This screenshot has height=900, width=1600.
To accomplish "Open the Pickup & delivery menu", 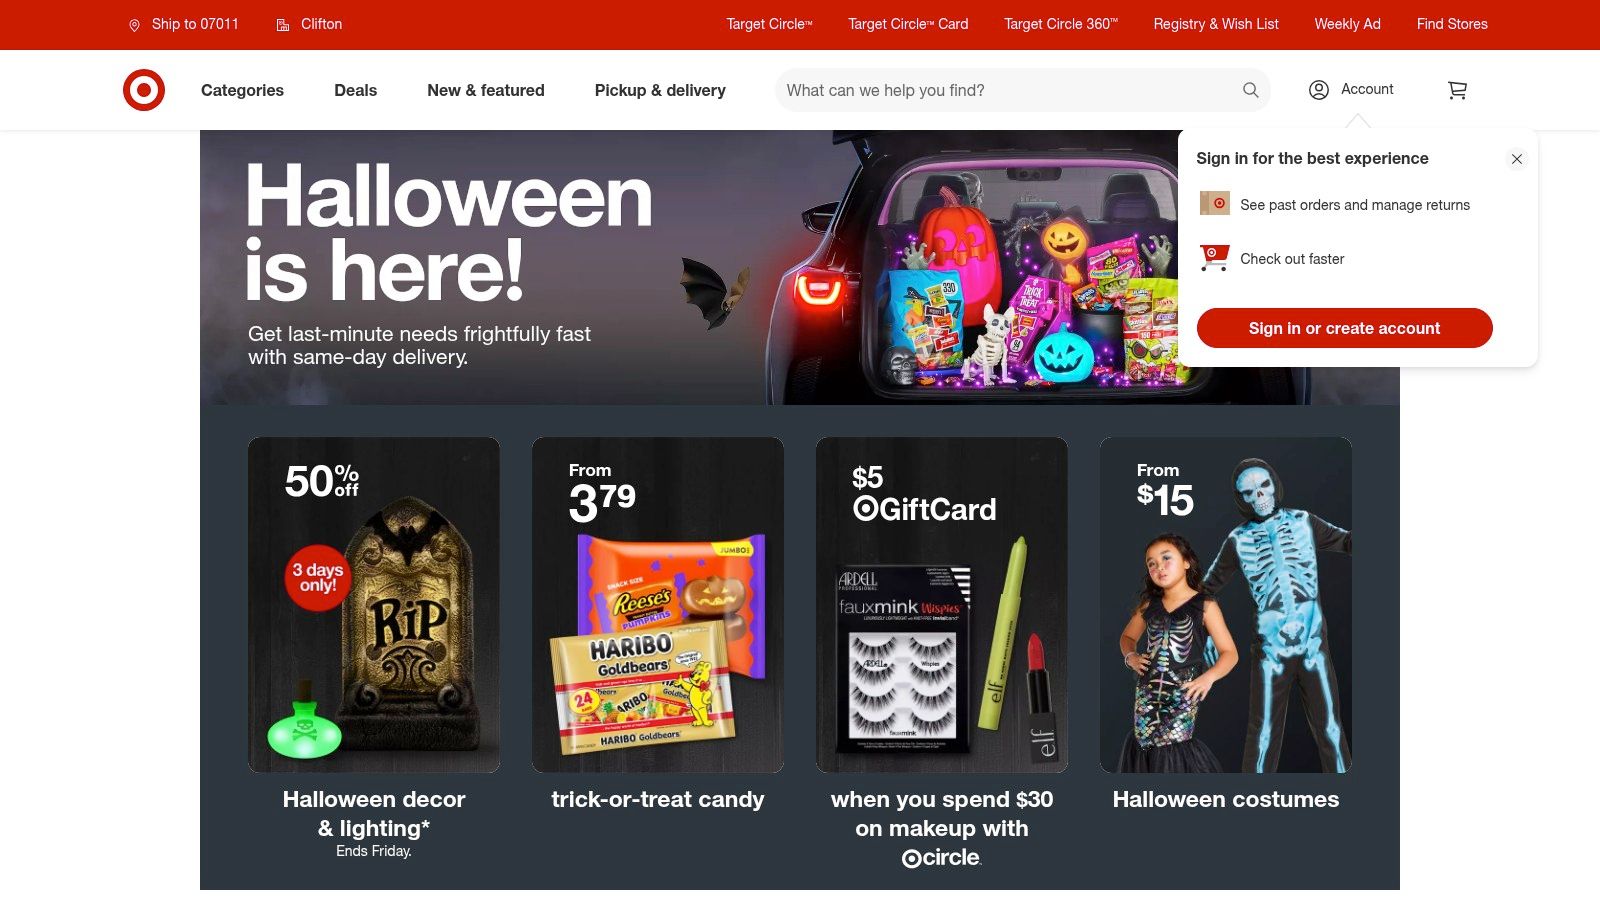I will pos(660,90).
